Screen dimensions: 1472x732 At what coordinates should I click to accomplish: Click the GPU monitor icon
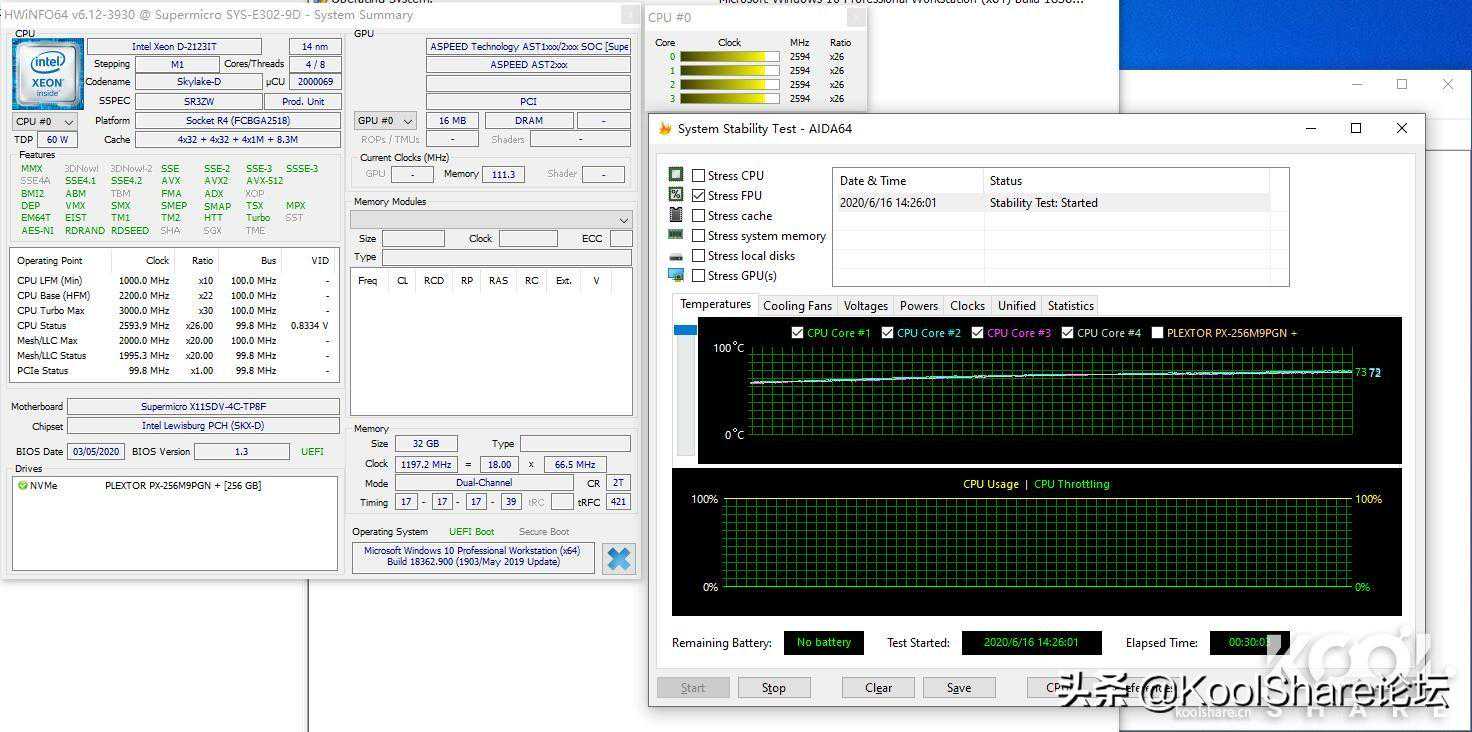click(x=676, y=276)
